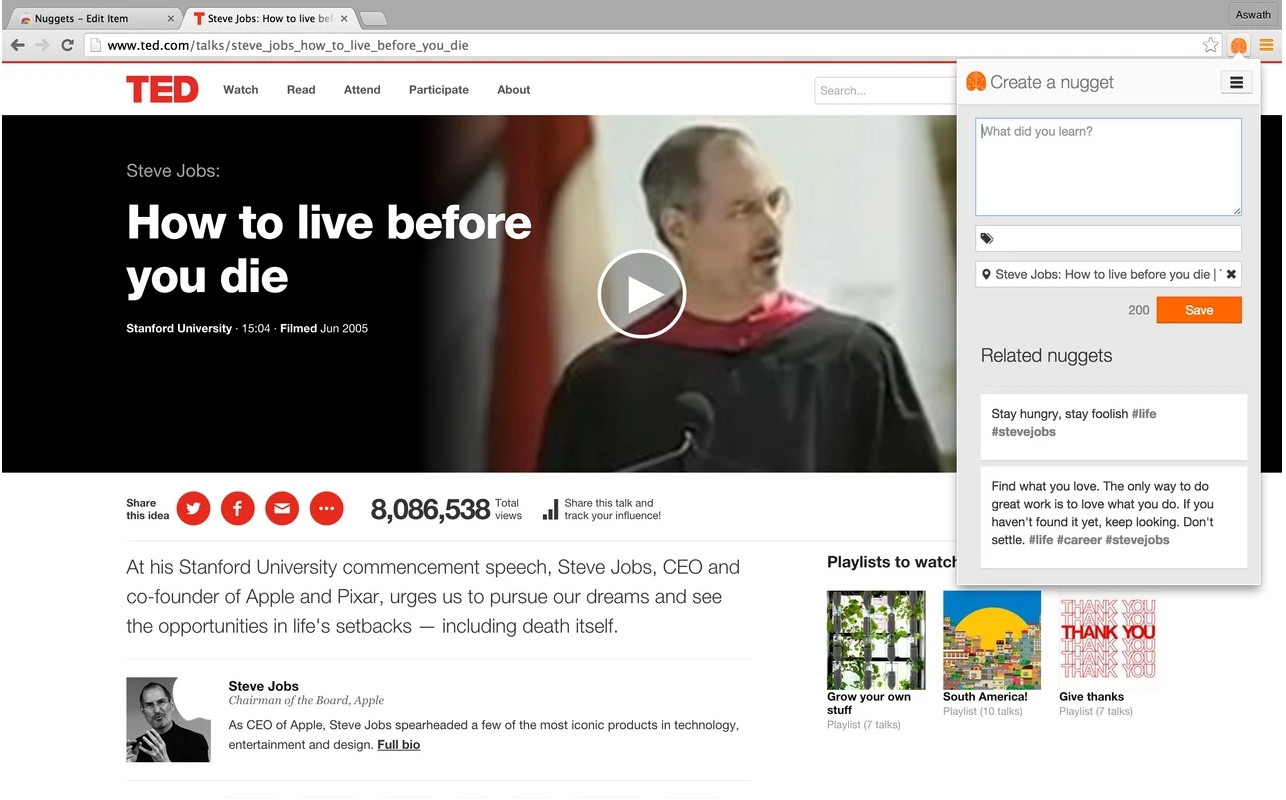
Task: Click the Nuggets brain extension icon
Action: click(1239, 45)
